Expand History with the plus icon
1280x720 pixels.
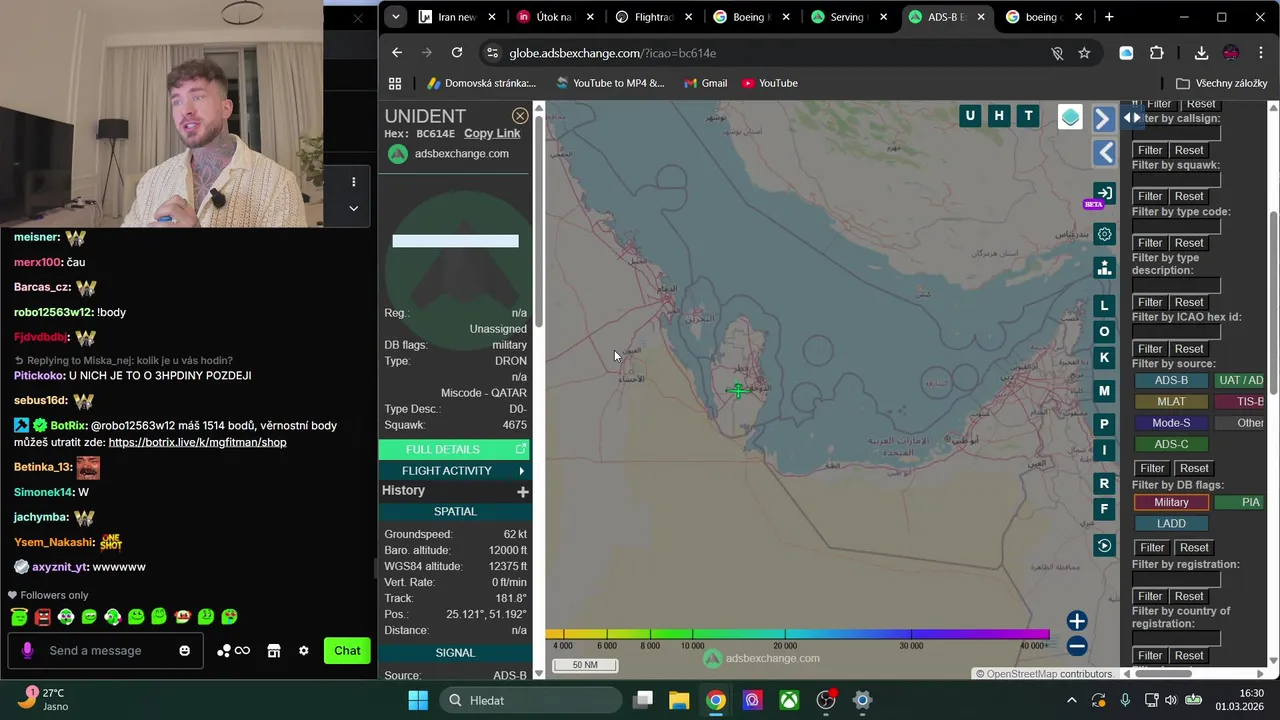(x=522, y=491)
